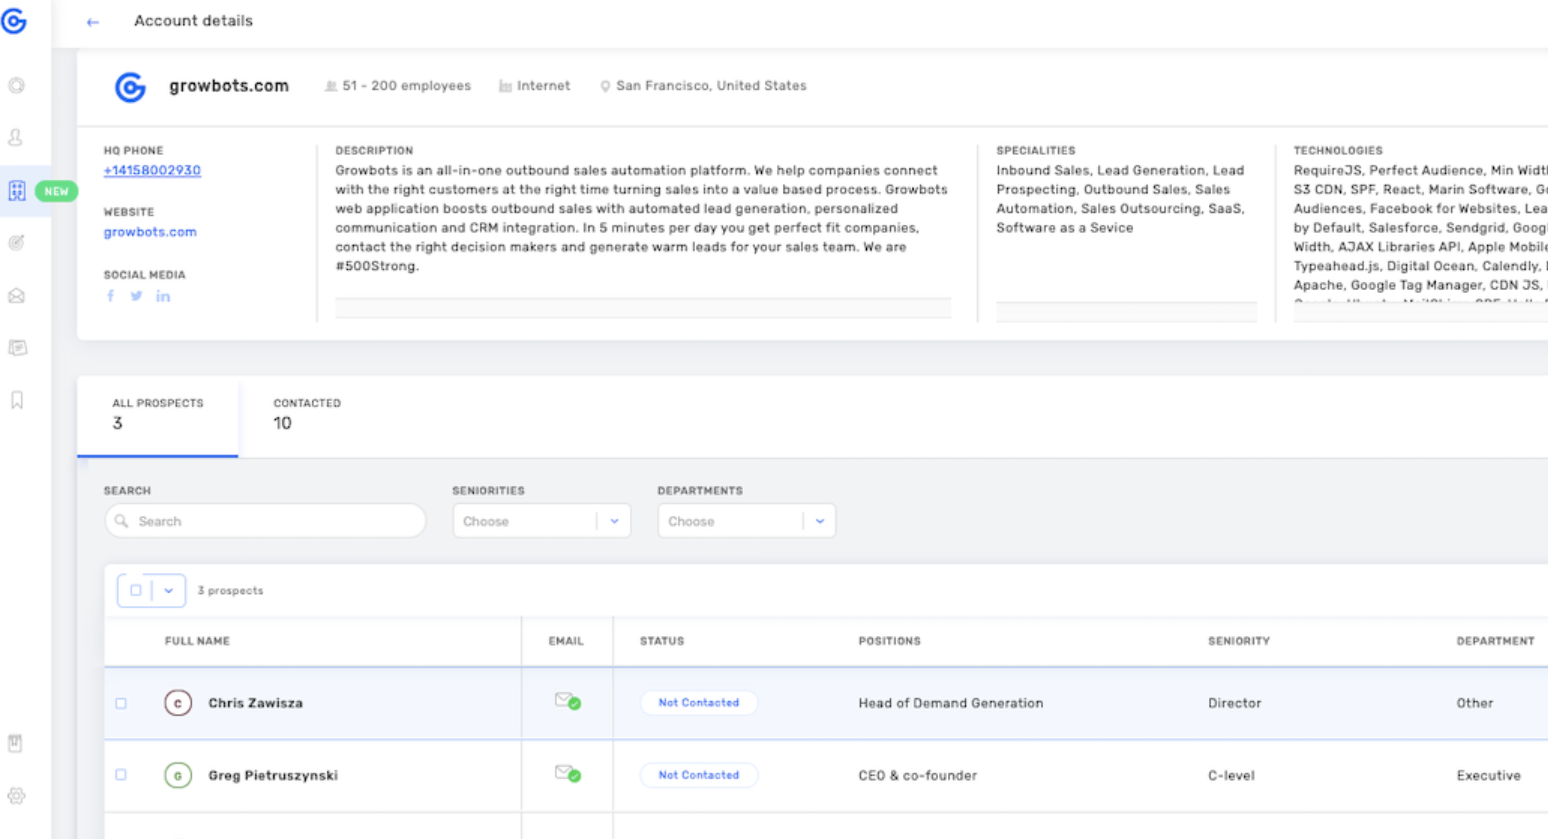Select the campaigns pencil icon in sidebar
The image size is (1548, 839).
coord(16,242)
